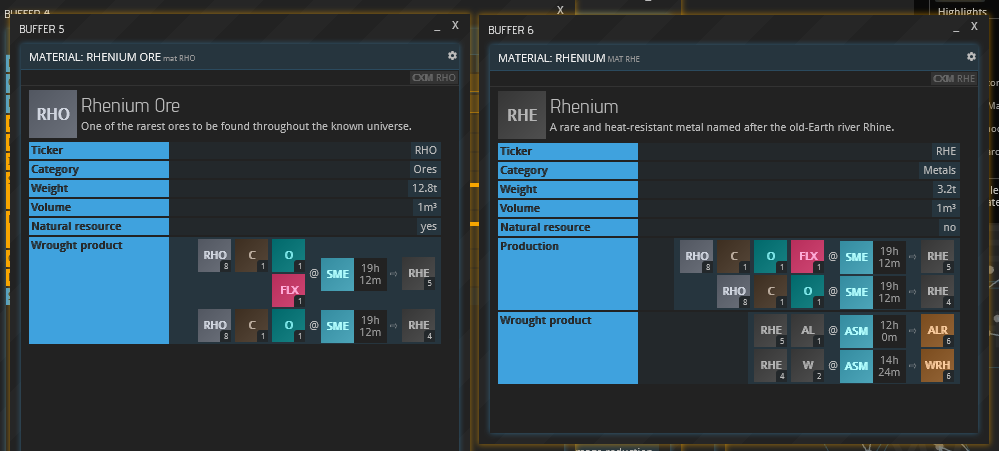Open settings gear in Rhenium Ore buffer
Screen dimensions: 999x451
(452, 57)
